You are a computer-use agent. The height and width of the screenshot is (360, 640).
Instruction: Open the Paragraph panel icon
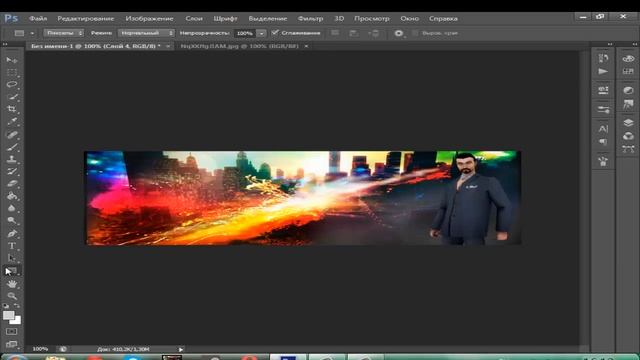click(603, 142)
